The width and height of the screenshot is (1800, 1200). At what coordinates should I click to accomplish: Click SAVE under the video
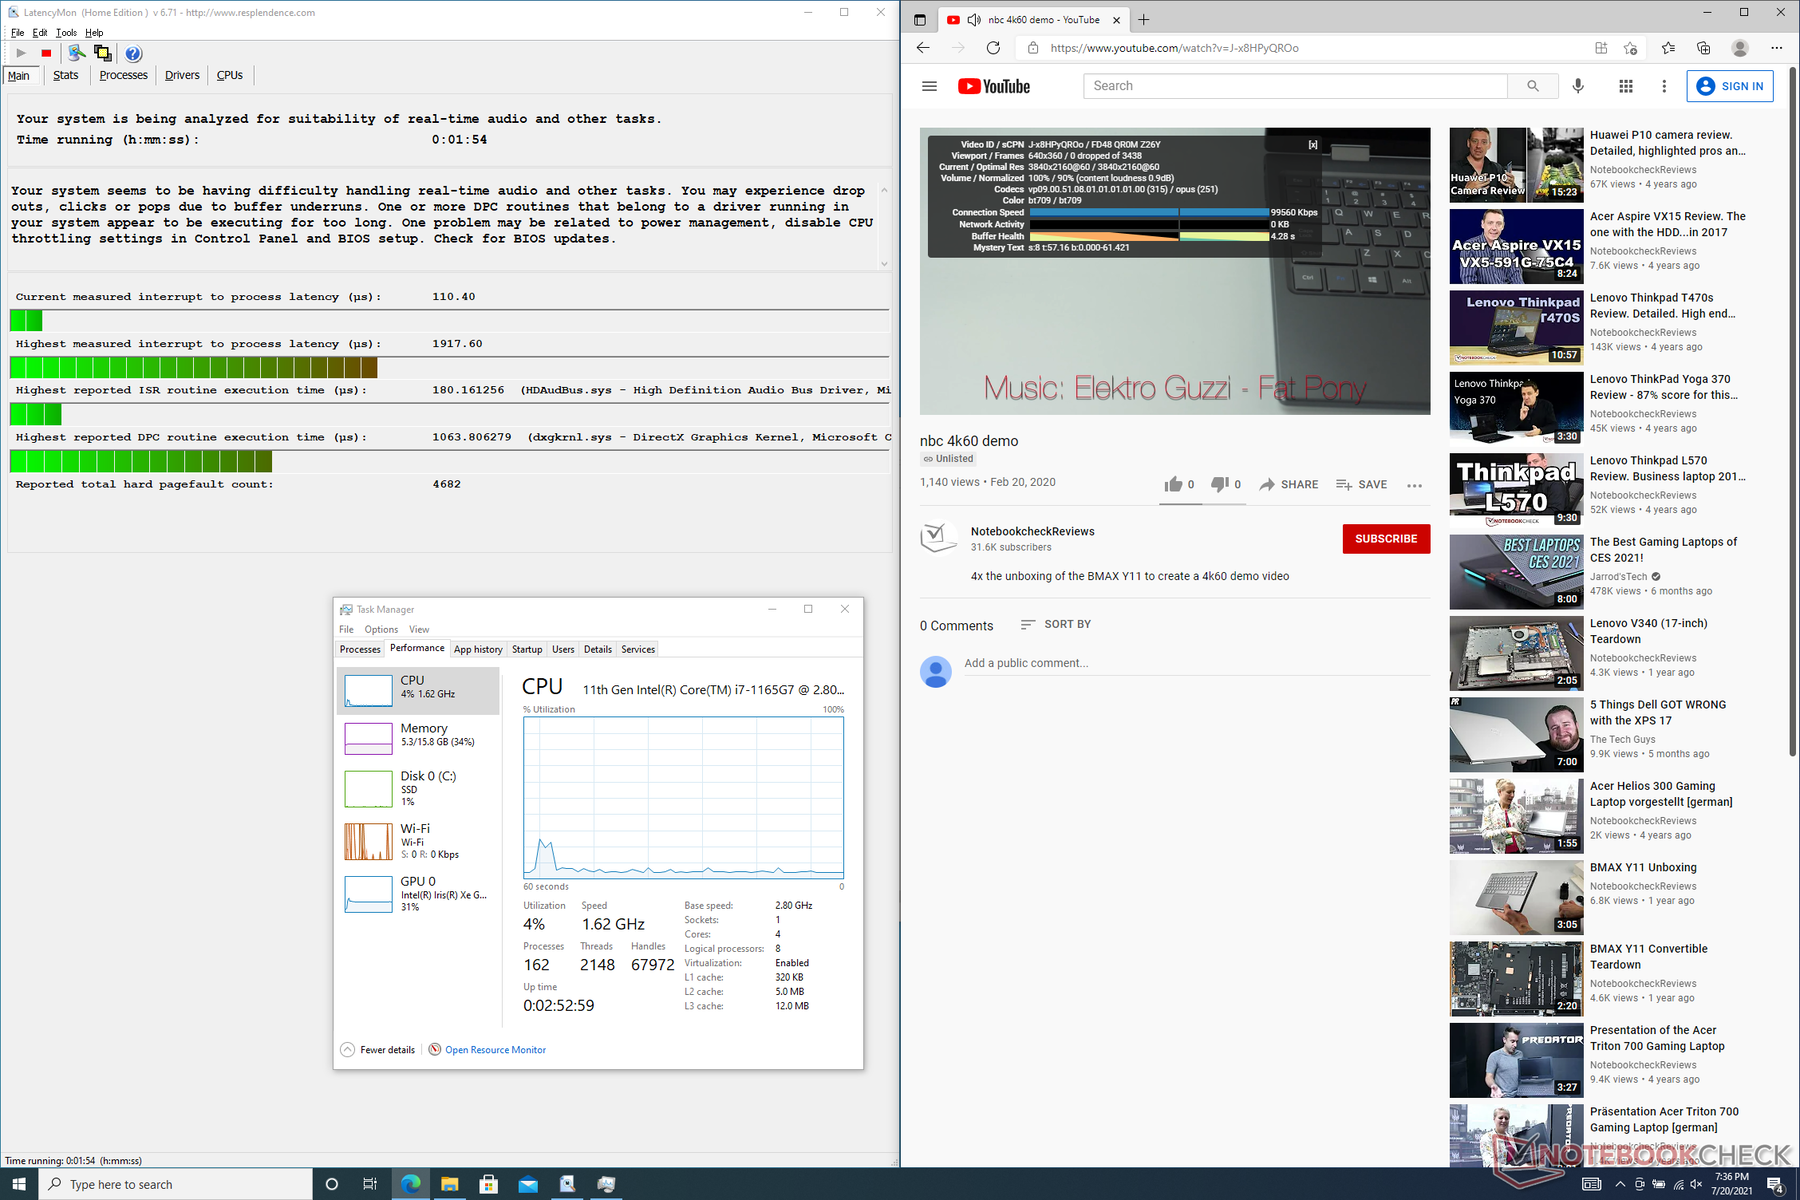(1362, 484)
